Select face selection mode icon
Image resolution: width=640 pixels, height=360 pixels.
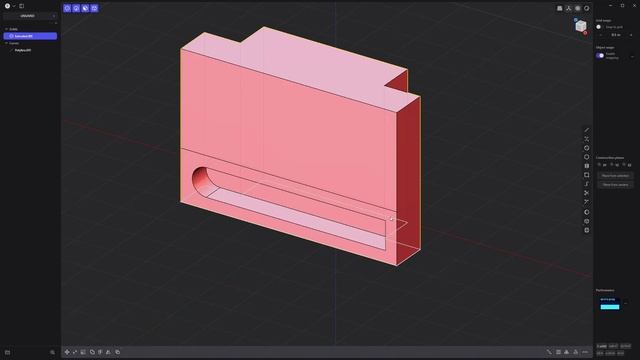(85, 8)
